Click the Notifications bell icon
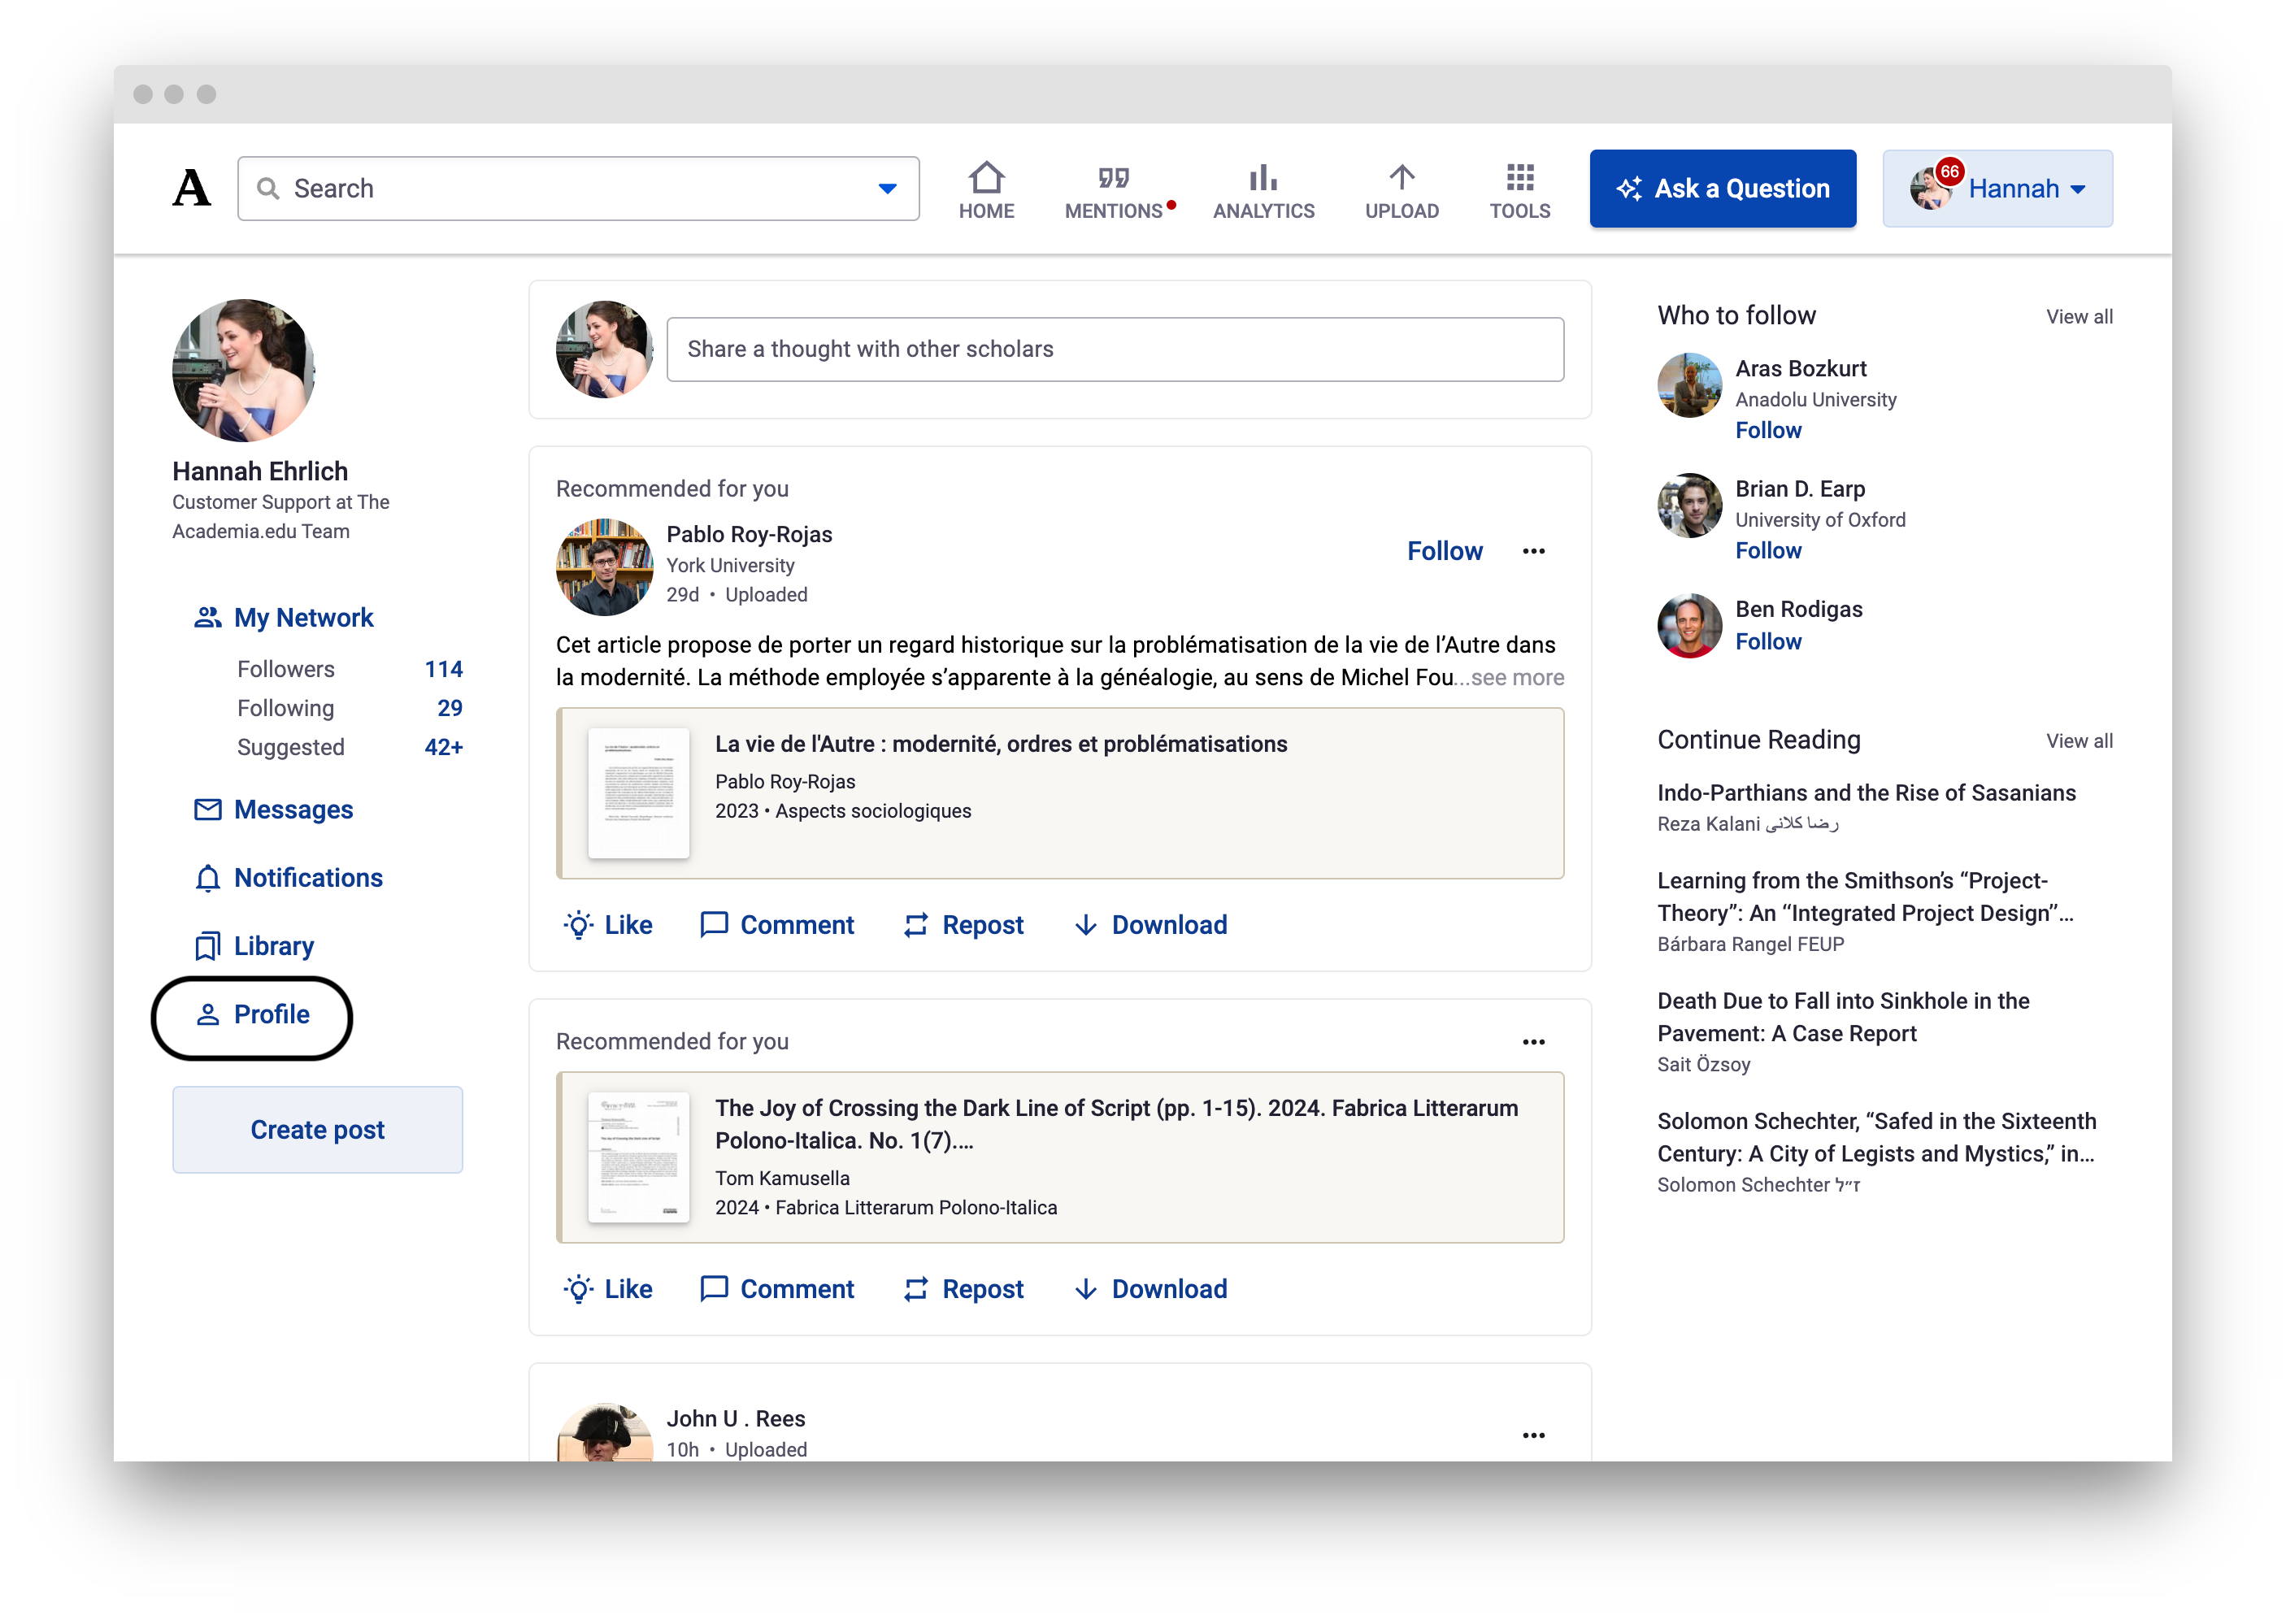Screen dimensions: 2286x1624 pyautogui.click(x=207, y=878)
